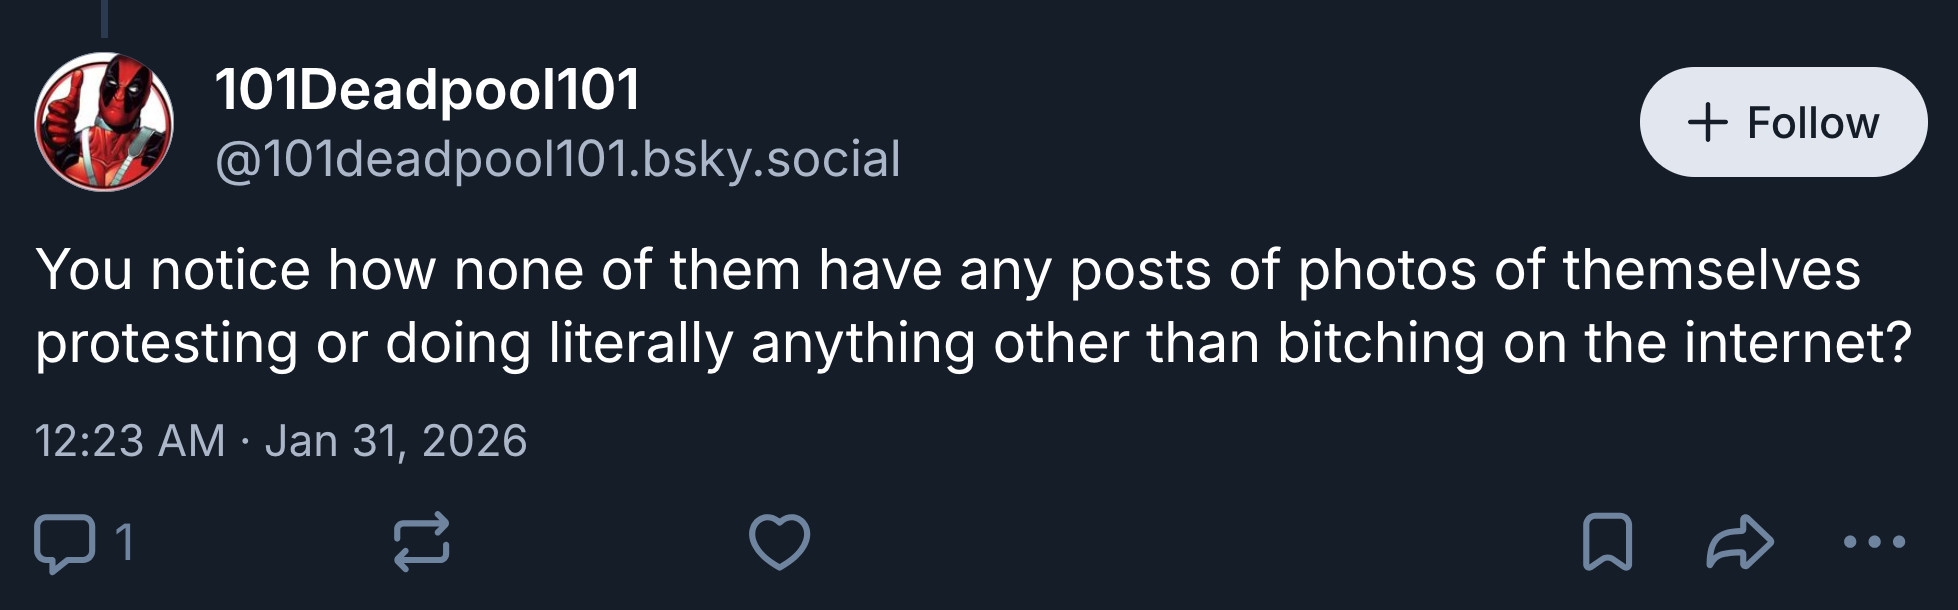Click the reply speech bubble icon

(x=64, y=543)
